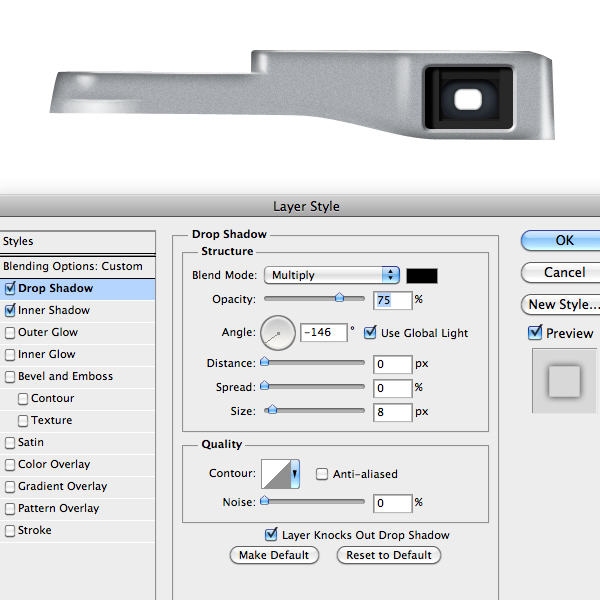Click the New Style button
The width and height of the screenshot is (600, 600).
pyautogui.click(x=561, y=305)
